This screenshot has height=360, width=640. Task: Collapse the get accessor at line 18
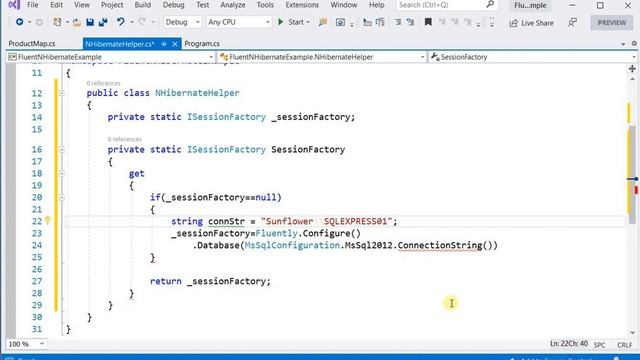point(61,173)
